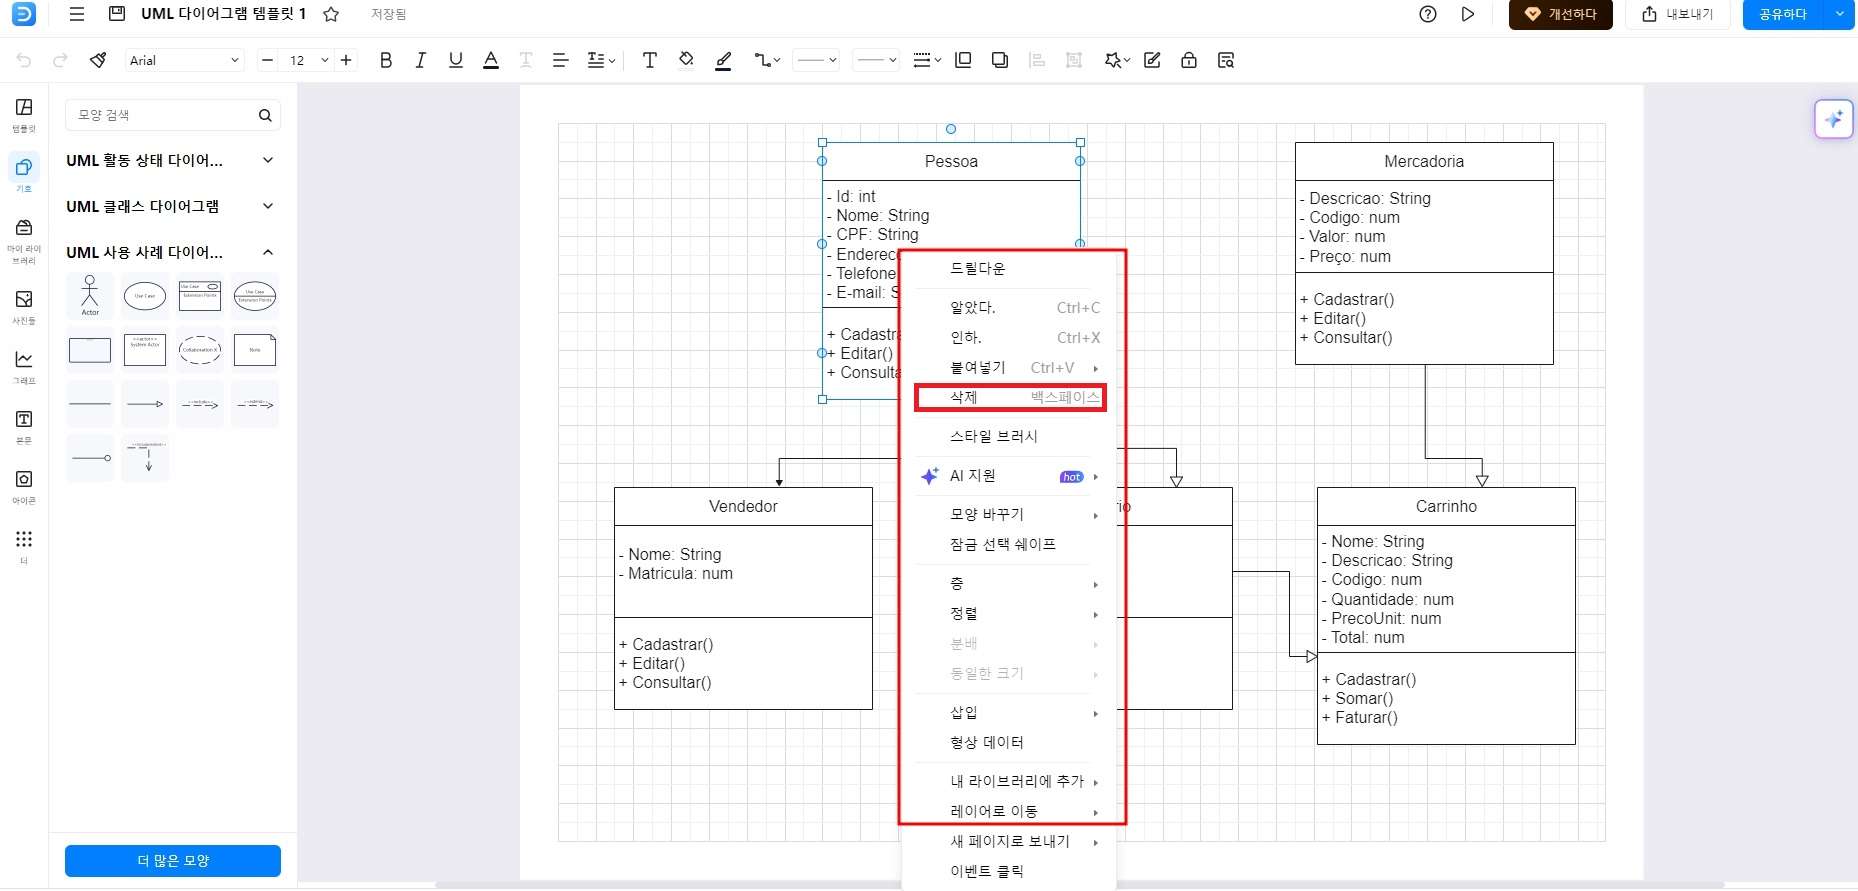Screen dimensions: 1858x891
Task: Open the text alignment tool
Action: tap(560, 60)
